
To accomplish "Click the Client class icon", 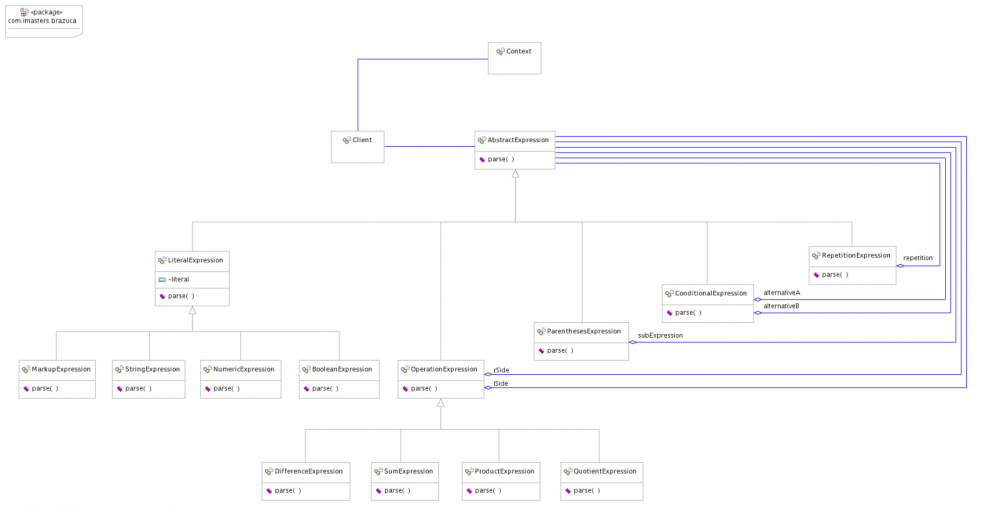I will coord(346,140).
